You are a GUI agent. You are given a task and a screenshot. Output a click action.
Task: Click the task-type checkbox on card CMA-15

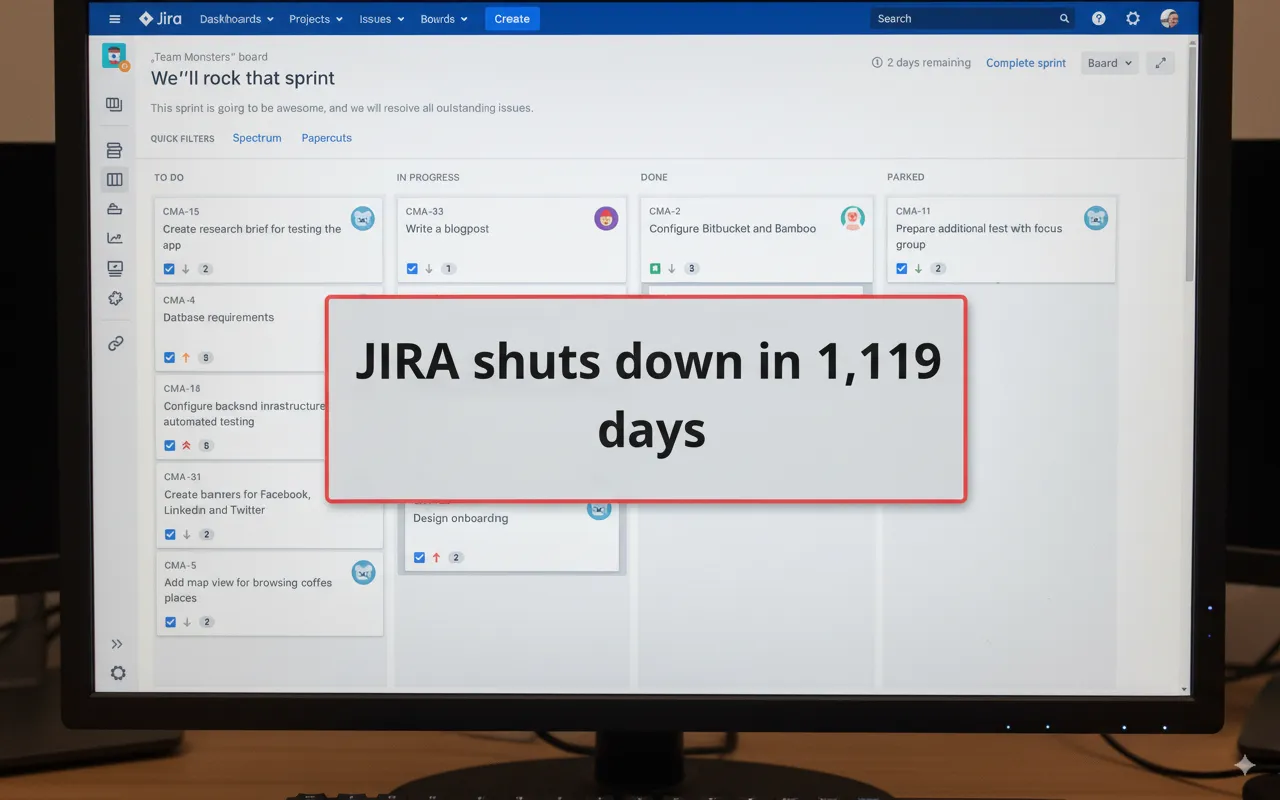(x=169, y=268)
